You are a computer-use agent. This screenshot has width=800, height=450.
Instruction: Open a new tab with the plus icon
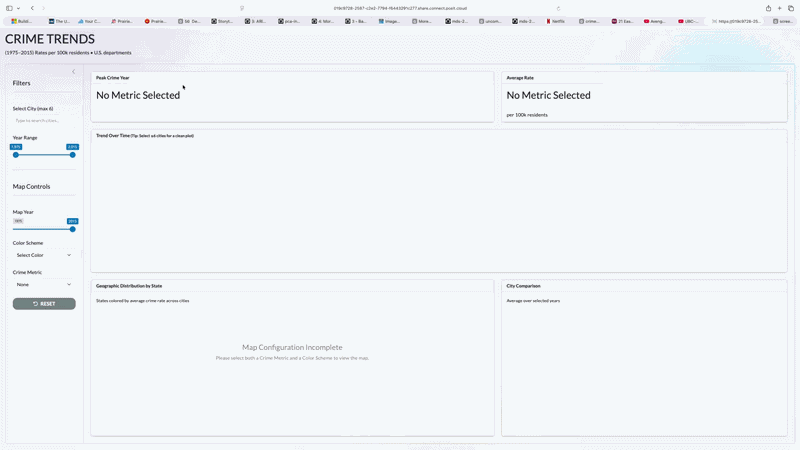pos(780,8)
